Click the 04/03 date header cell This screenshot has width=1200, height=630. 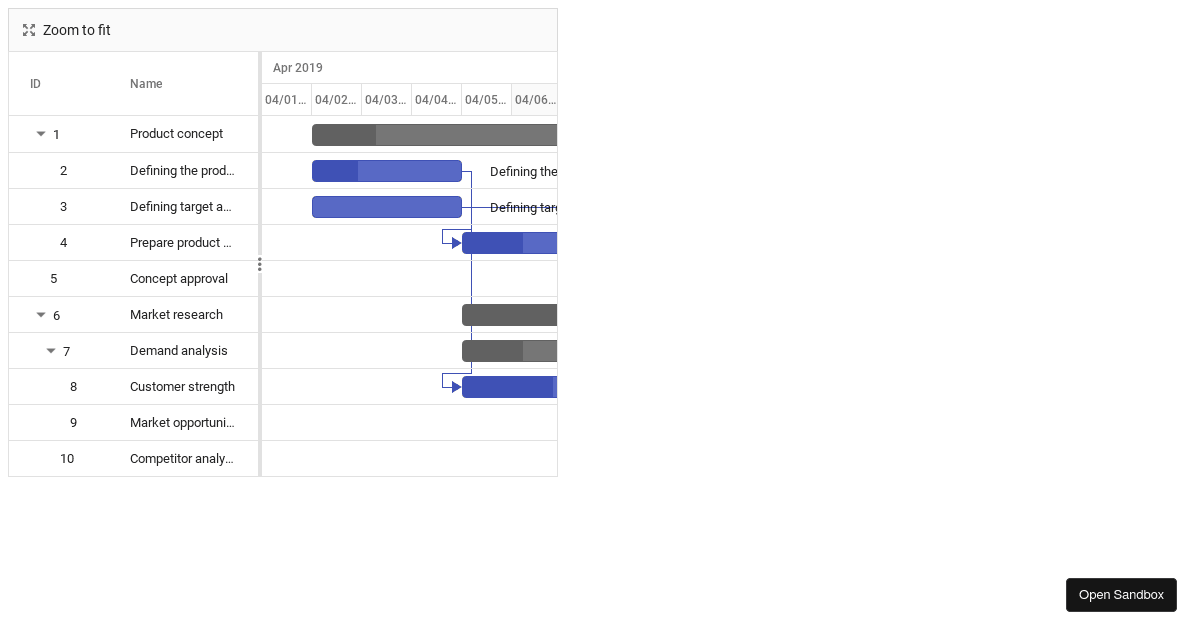386,100
